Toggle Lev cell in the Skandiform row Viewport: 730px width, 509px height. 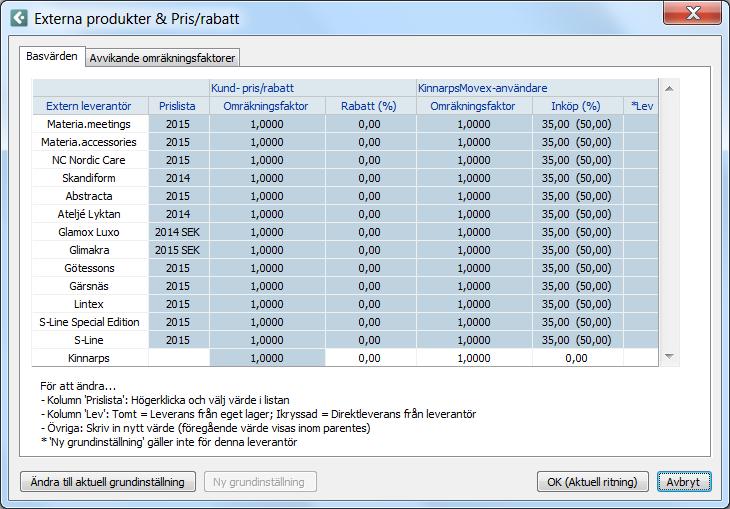point(641,178)
